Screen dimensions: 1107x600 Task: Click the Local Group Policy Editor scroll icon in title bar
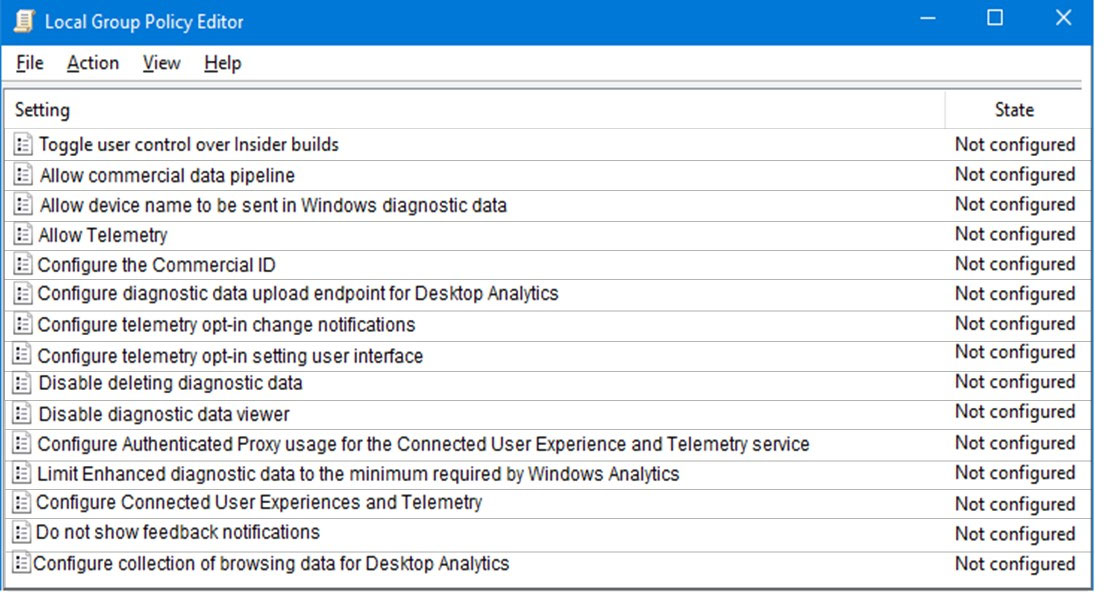[24, 21]
